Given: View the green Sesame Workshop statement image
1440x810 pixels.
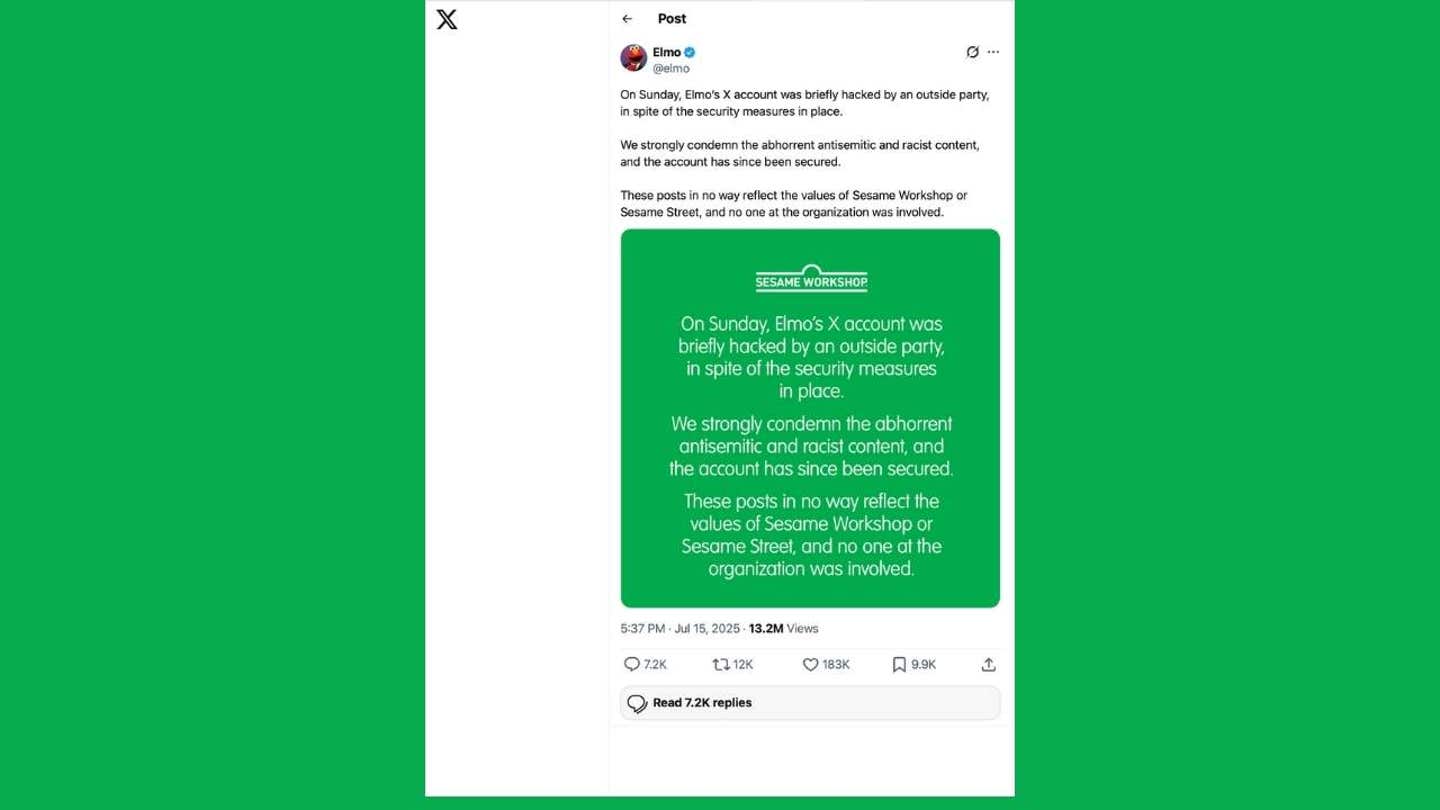Looking at the screenshot, I should pos(810,418).
